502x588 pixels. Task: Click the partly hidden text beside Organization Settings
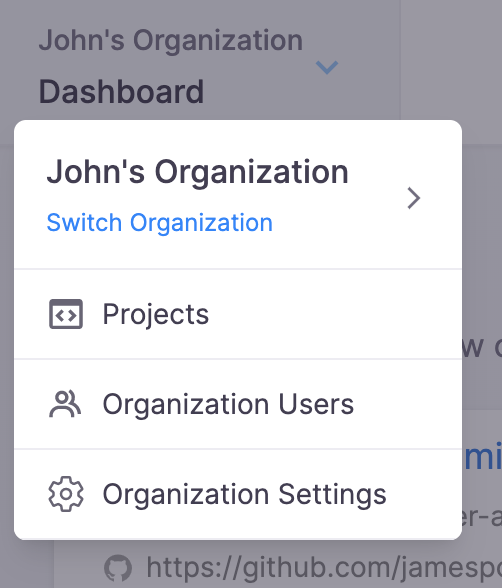[482, 518]
